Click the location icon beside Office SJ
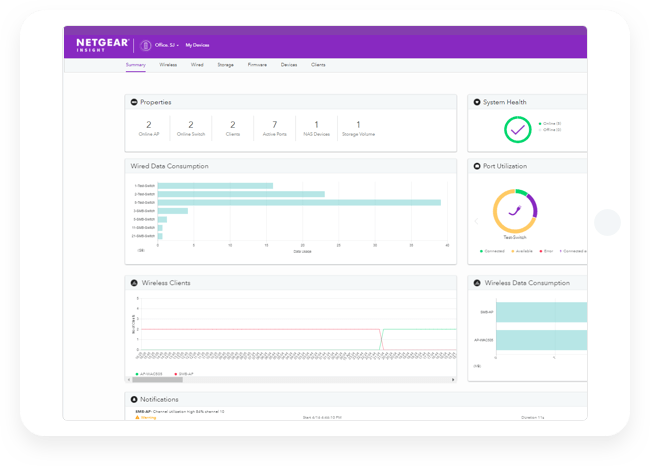 (x=146, y=45)
